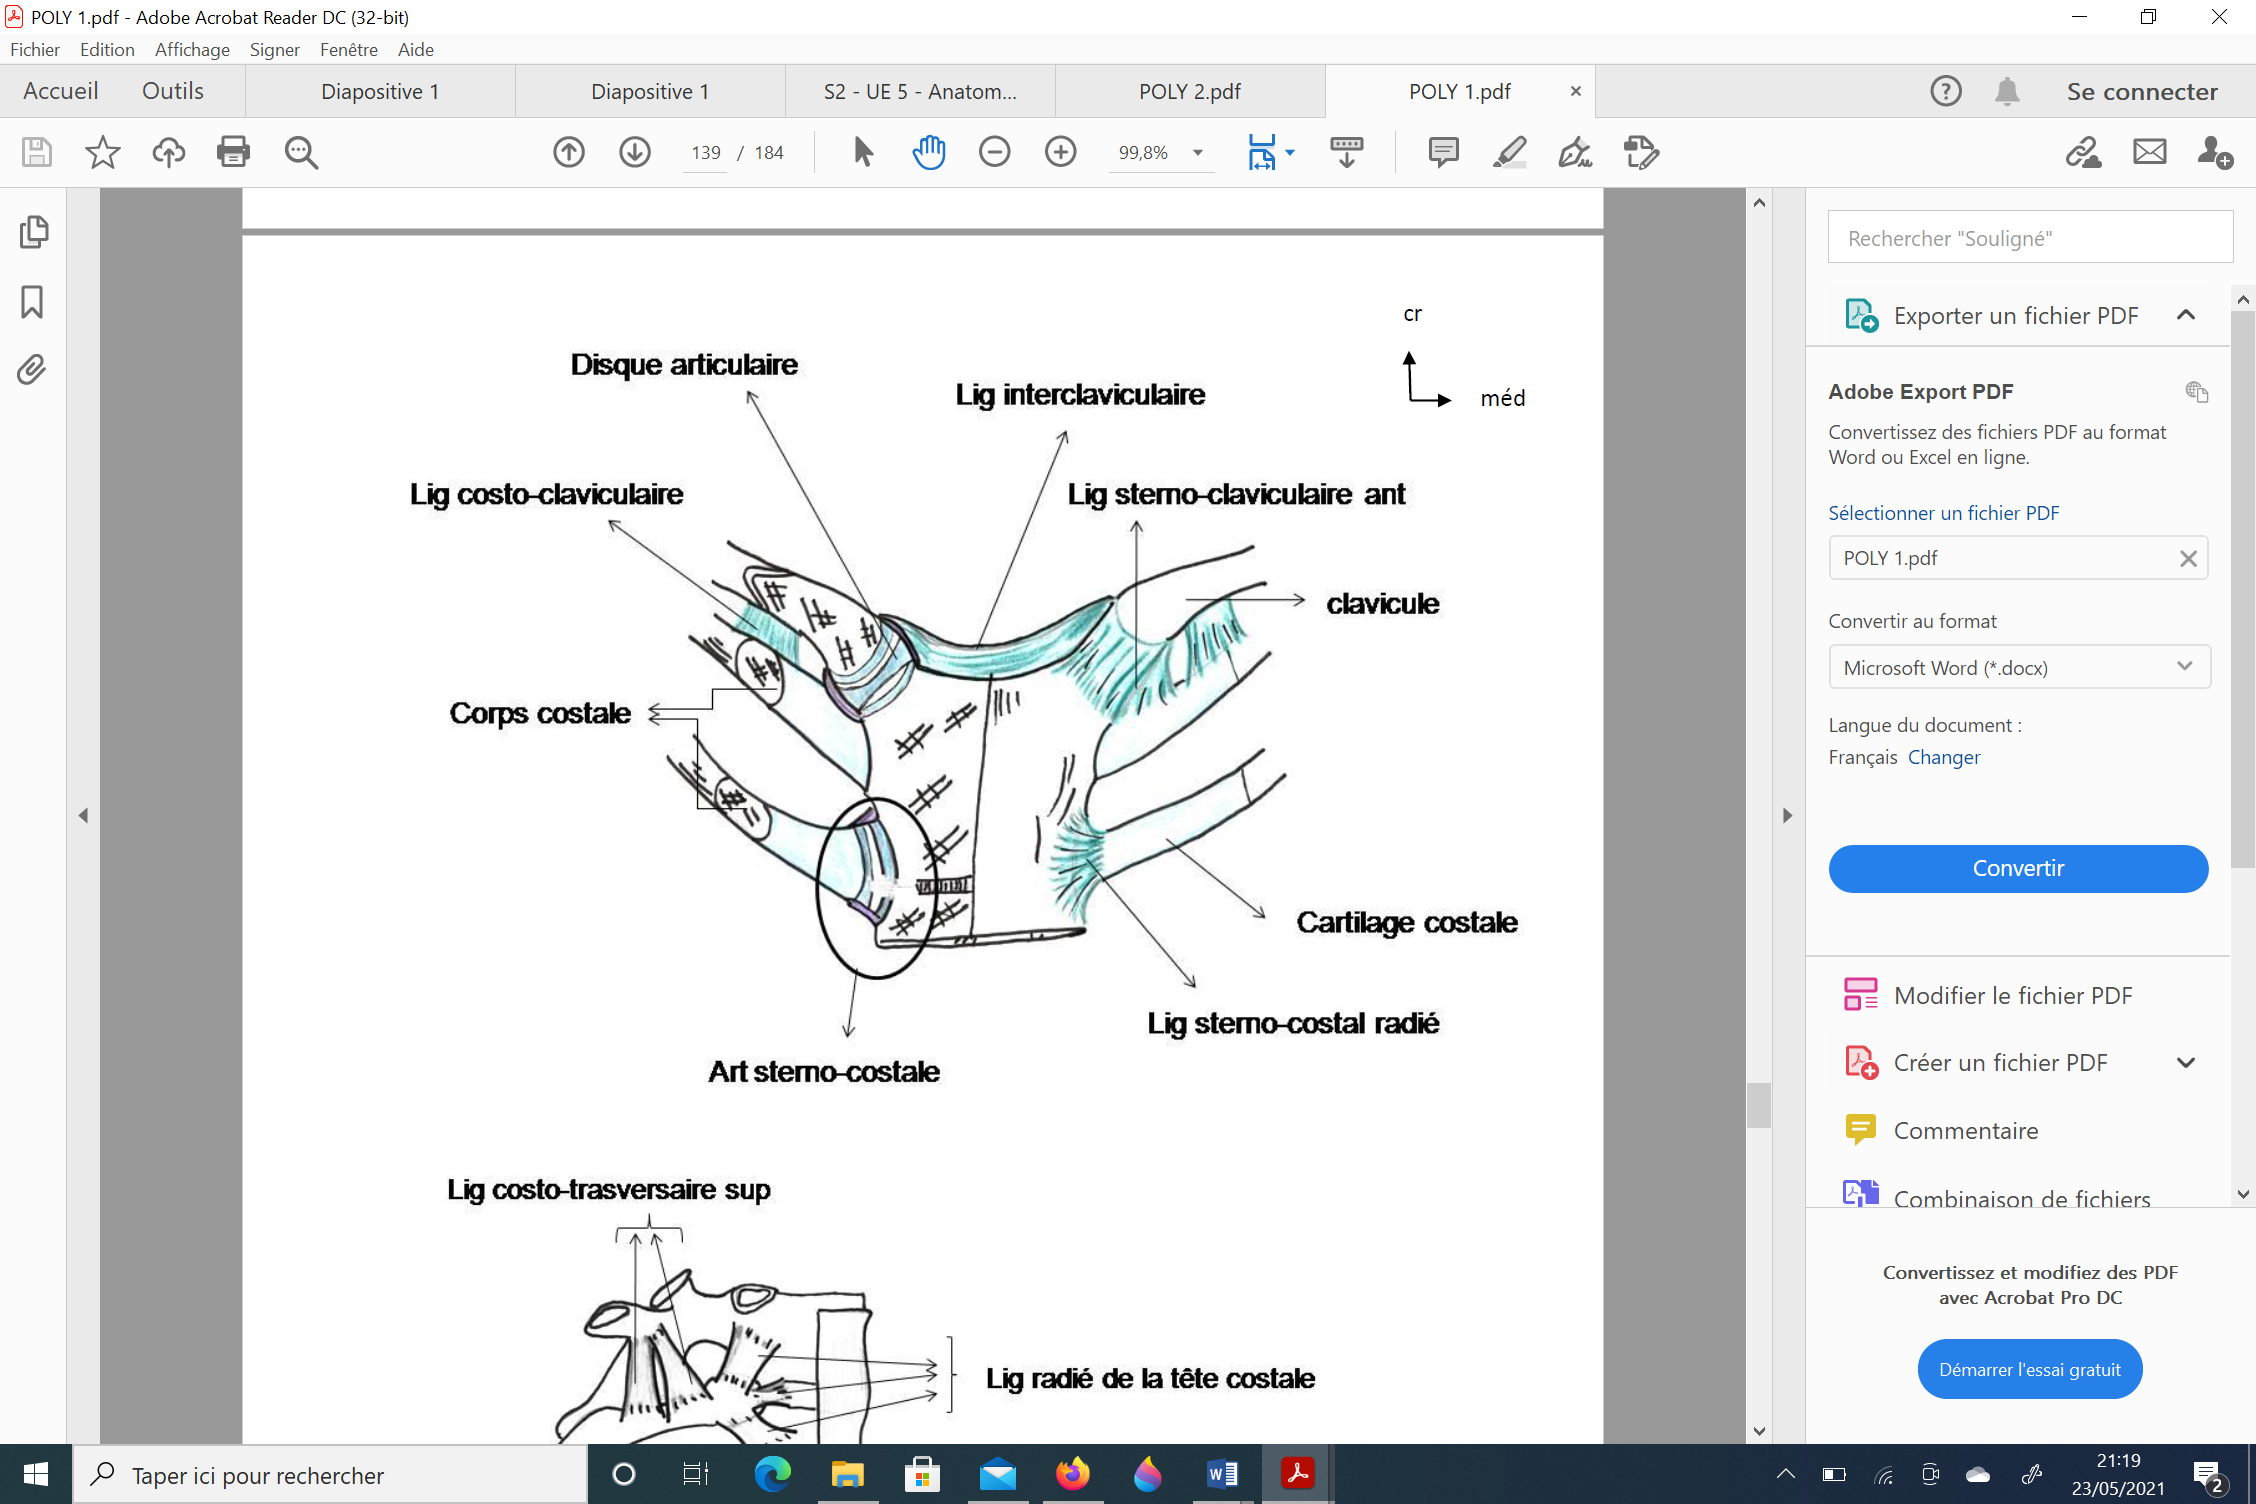Click the arrow Selection tool
Screen dimensions: 2256x1504
863,152
